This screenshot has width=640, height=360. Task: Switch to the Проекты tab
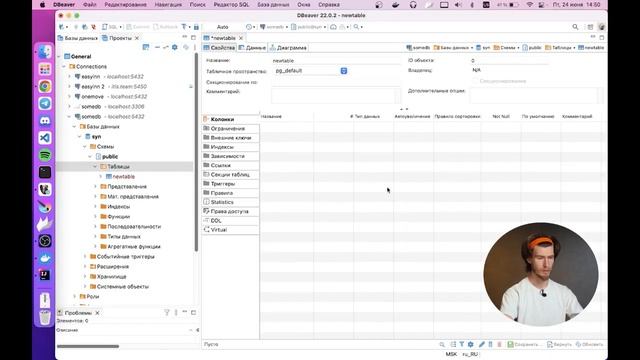coord(117,38)
